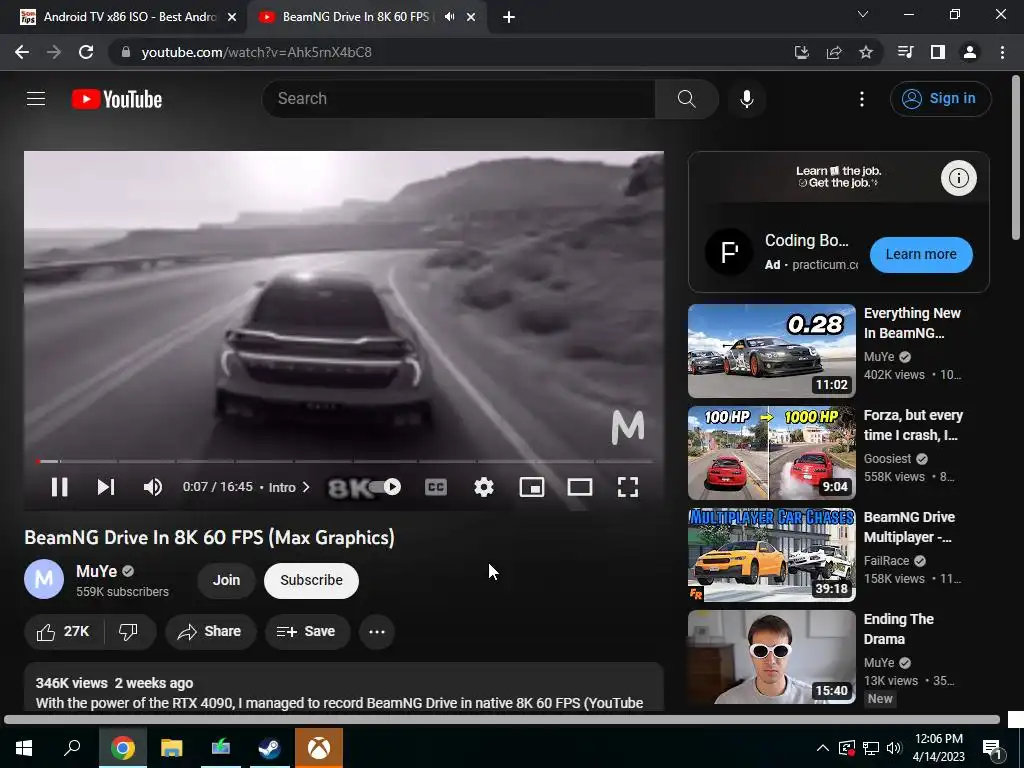Open the Chrome profile icon

point(970,52)
